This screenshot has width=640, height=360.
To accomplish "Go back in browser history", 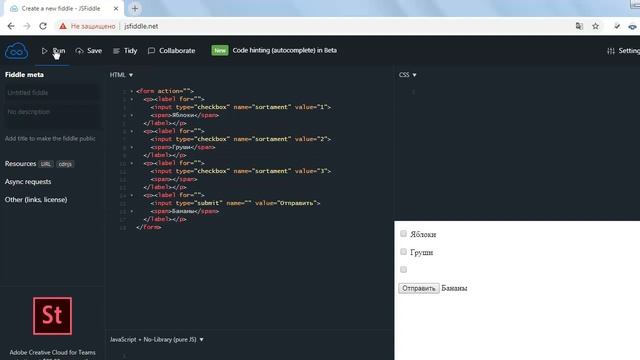I will 11,26.
